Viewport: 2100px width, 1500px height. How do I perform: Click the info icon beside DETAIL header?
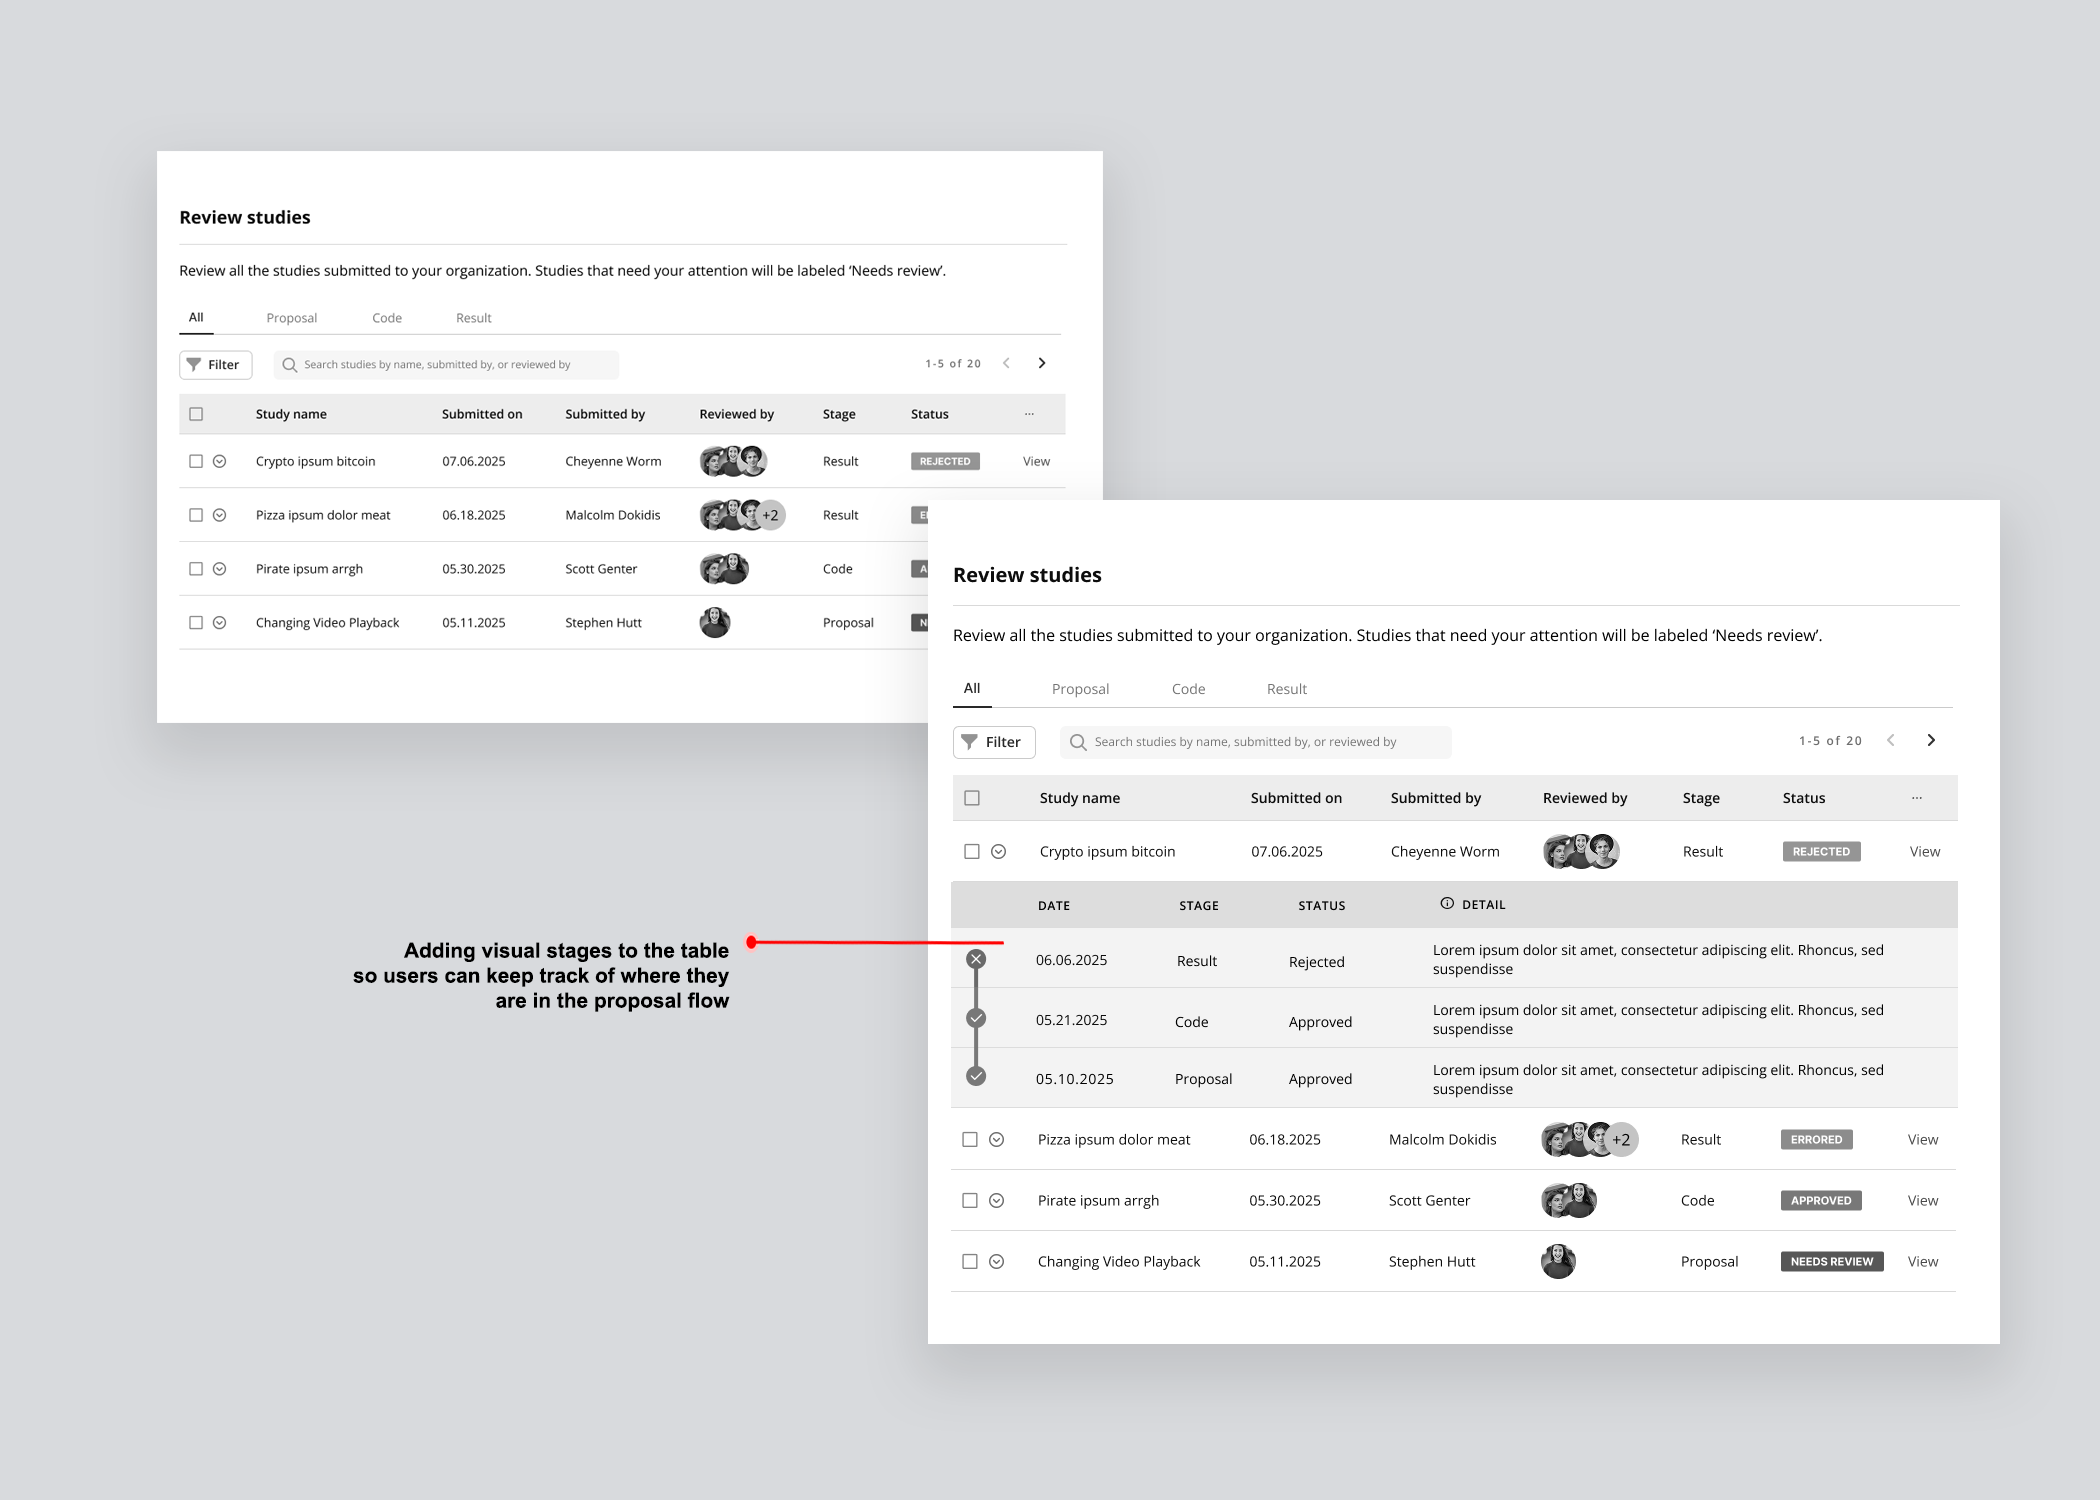pyautogui.click(x=1446, y=904)
